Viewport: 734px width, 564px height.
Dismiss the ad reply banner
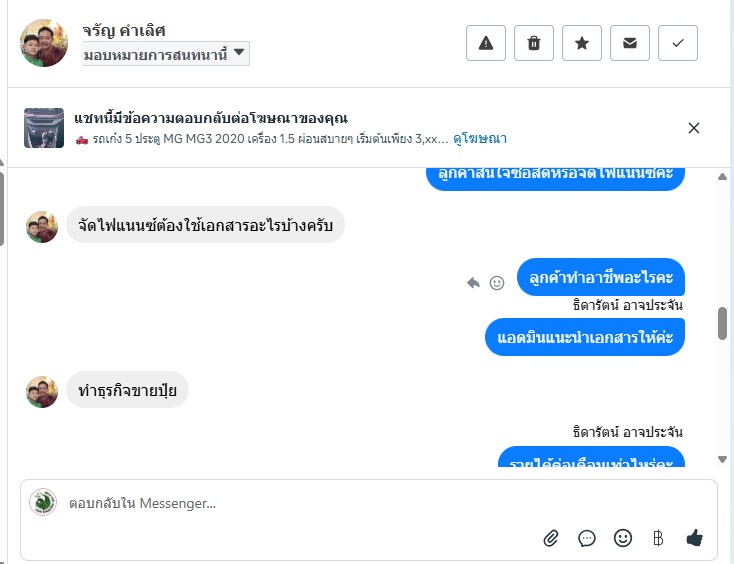pyautogui.click(x=694, y=127)
